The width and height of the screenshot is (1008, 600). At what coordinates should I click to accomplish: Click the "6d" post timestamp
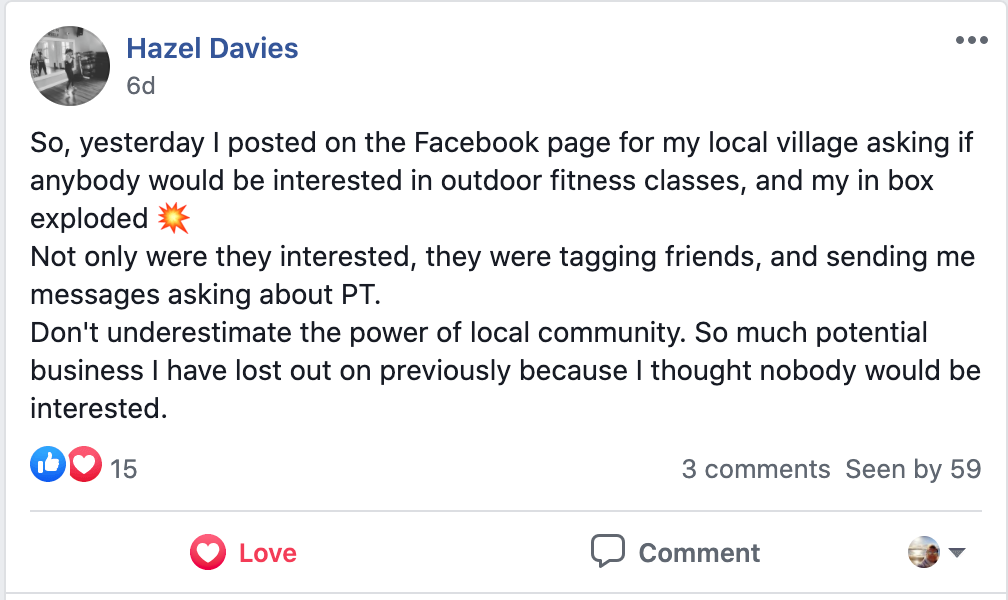141,86
